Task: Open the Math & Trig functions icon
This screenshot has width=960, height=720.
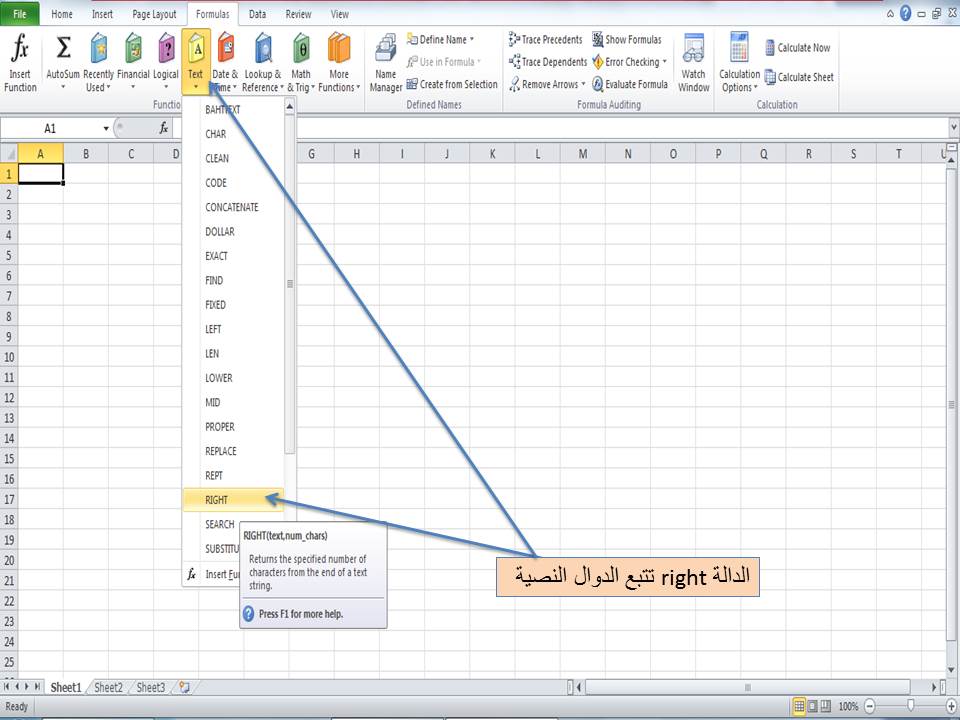Action: 301,49
